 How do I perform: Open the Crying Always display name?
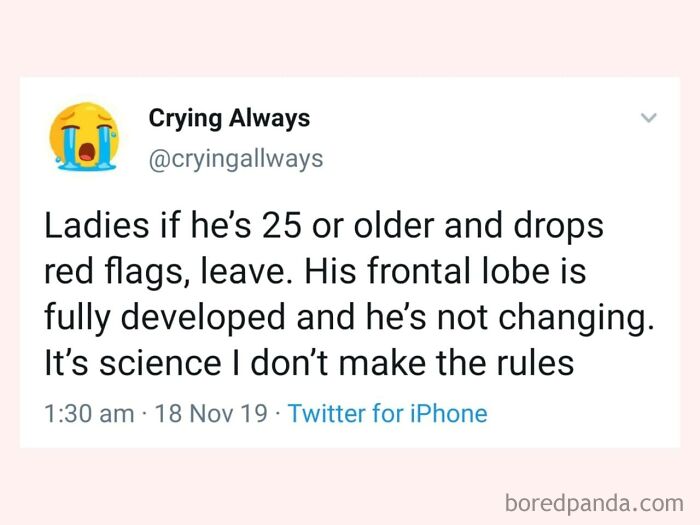coord(229,119)
